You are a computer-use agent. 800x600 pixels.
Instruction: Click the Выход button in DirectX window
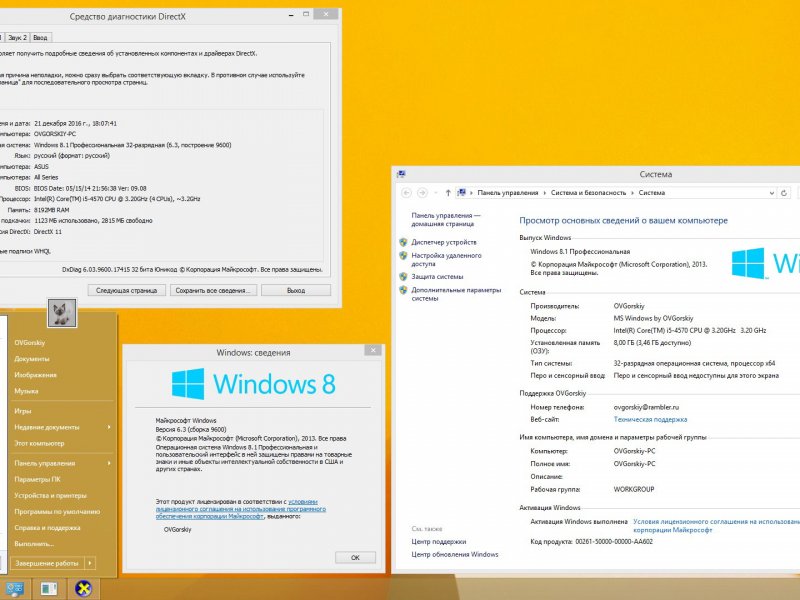click(x=296, y=290)
